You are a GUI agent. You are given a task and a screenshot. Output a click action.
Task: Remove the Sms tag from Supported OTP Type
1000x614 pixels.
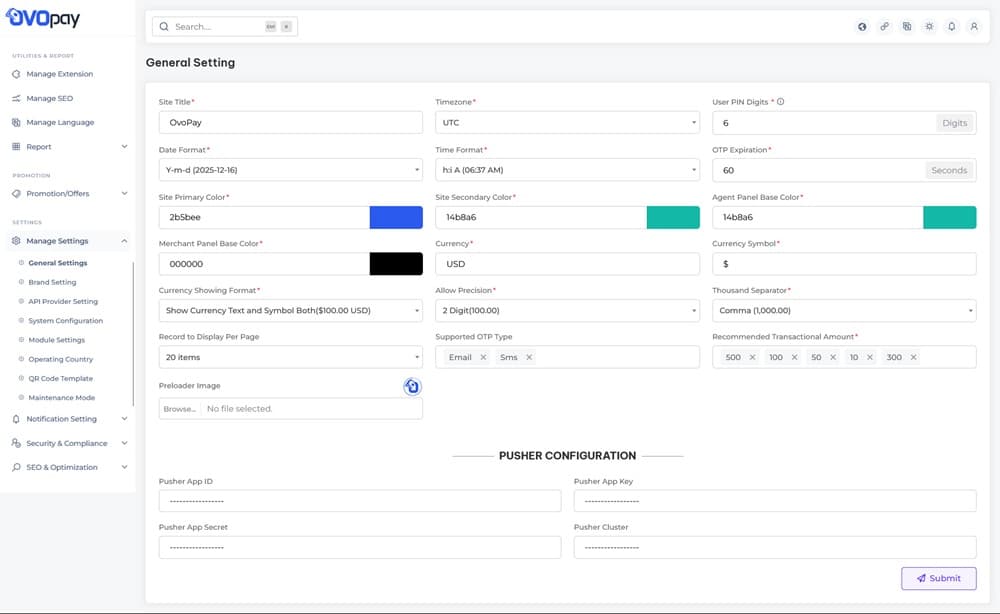pos(529,357)
